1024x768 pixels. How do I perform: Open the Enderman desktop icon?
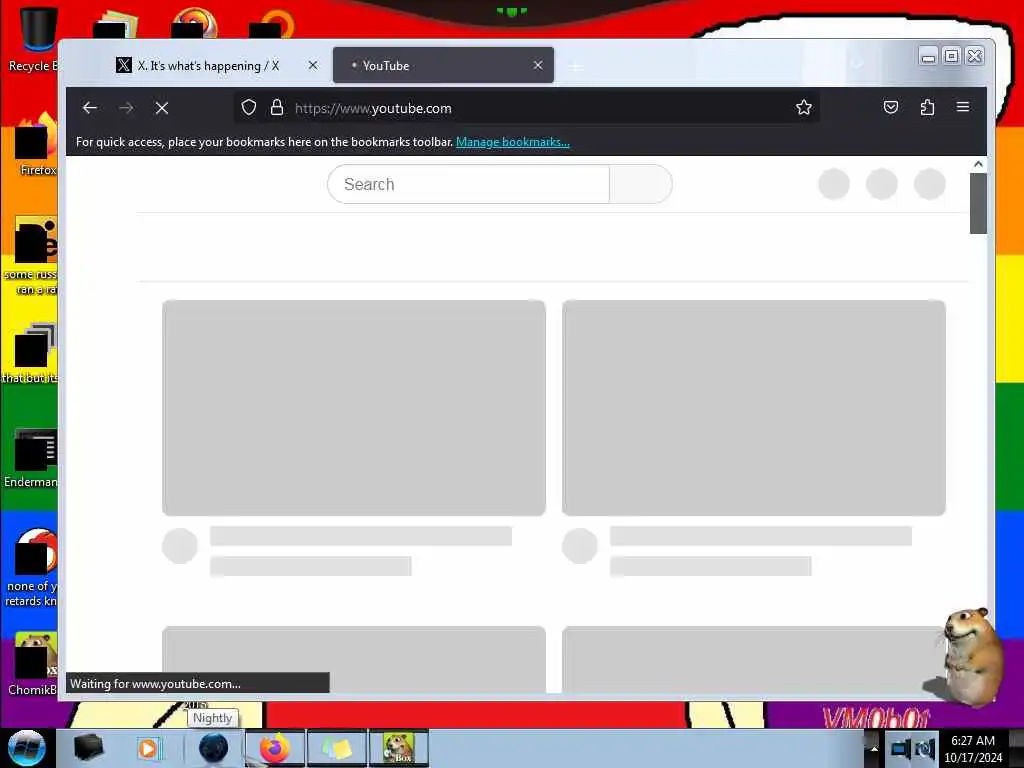coord(33,457)
